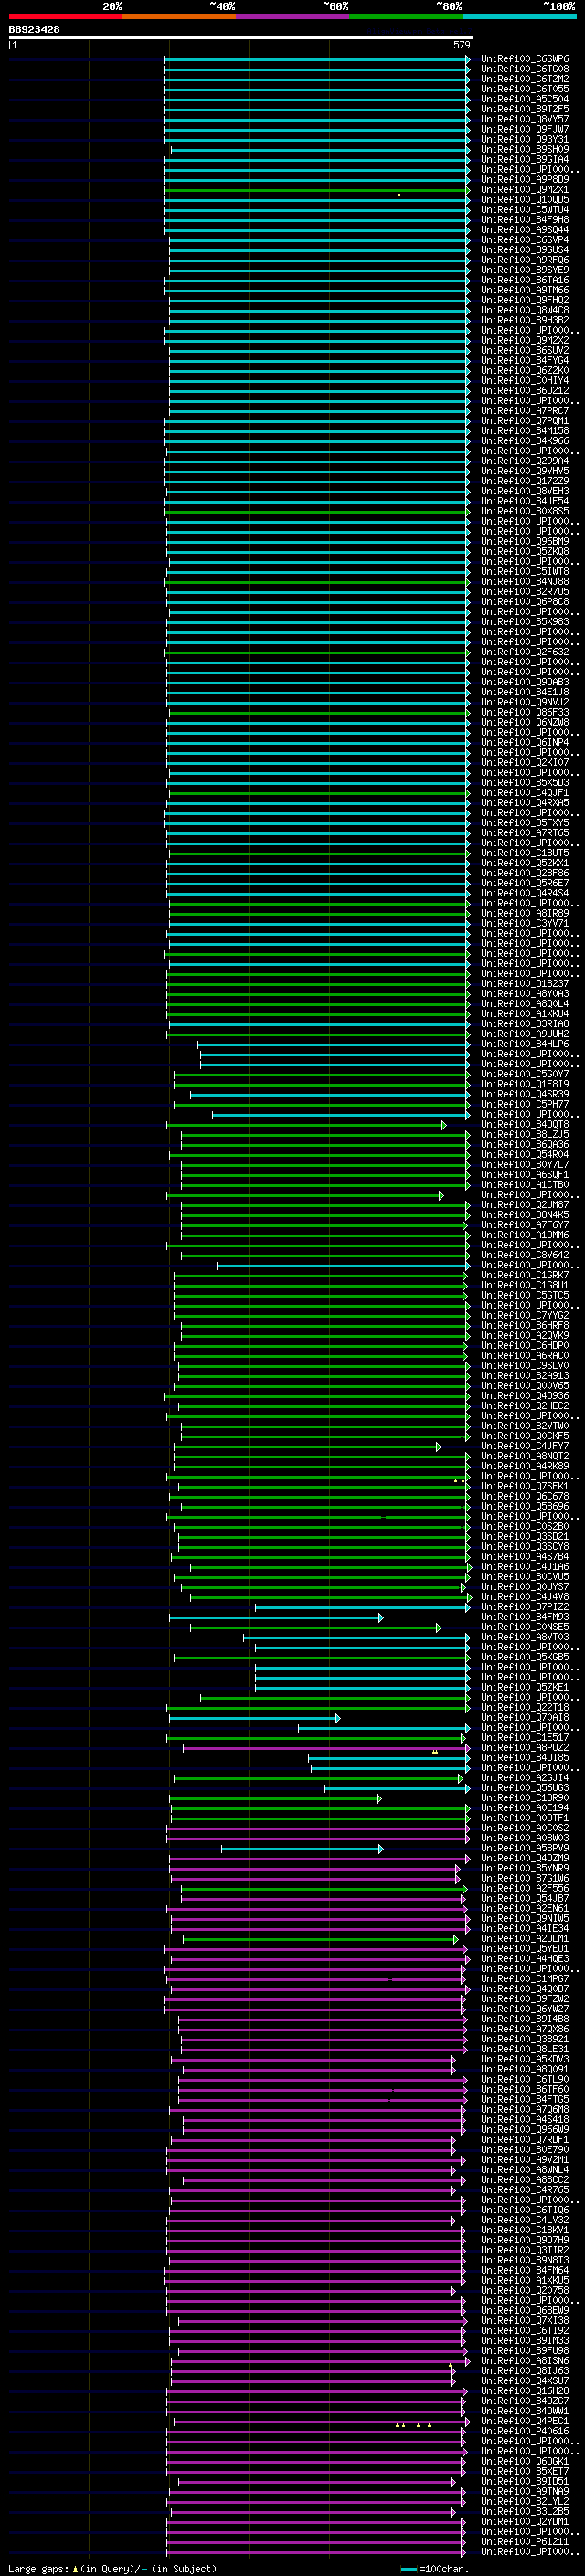Open hit UniRef100_B8LZJ5
585x2576 pixels.
coord(525,1135)
